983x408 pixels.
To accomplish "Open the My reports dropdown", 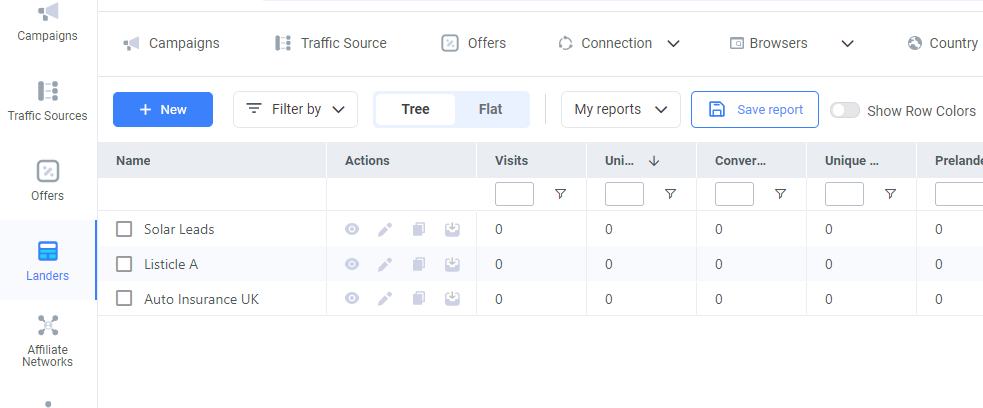I will [x=621, y=110].
